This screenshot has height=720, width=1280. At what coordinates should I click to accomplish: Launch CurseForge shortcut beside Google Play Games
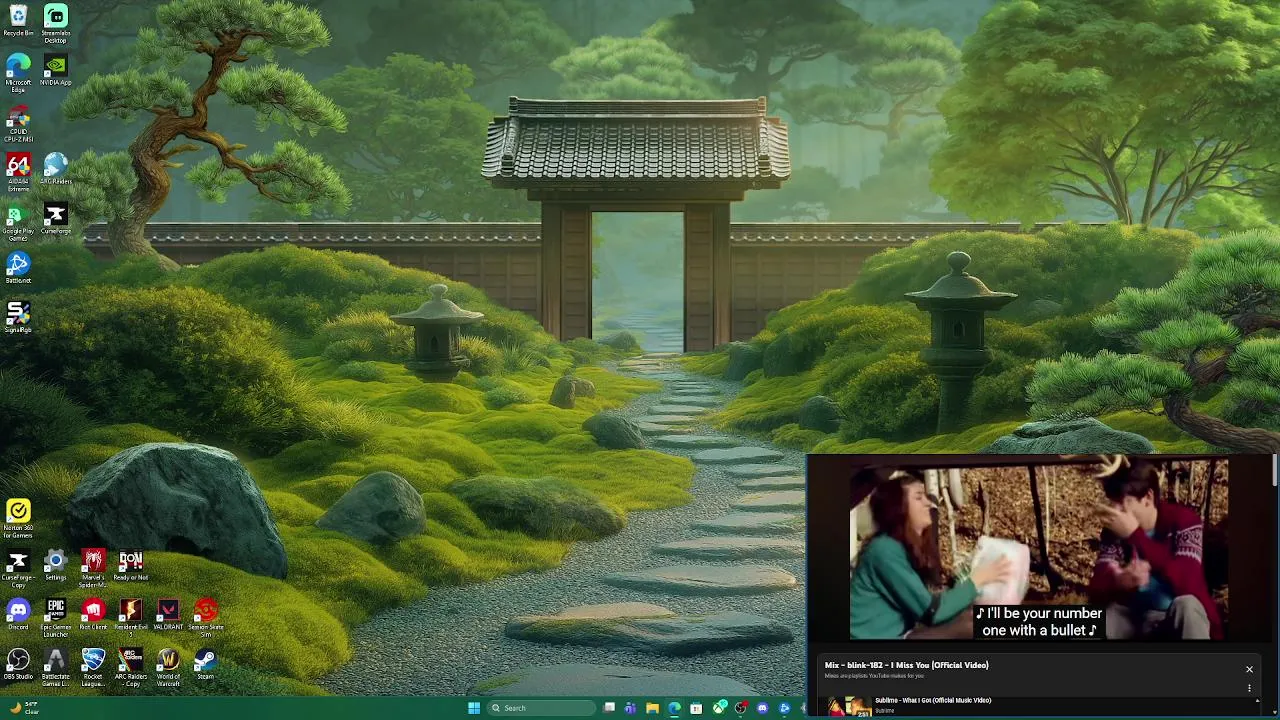coord(56,219)
